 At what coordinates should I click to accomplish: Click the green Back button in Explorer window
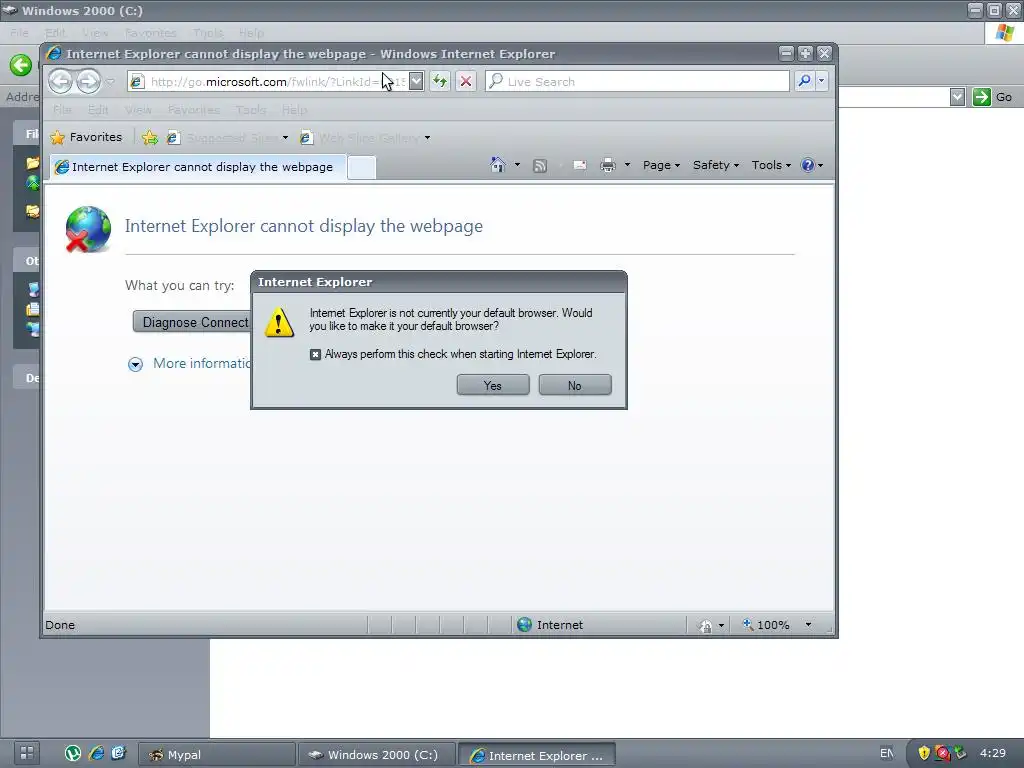pos(21,65)
